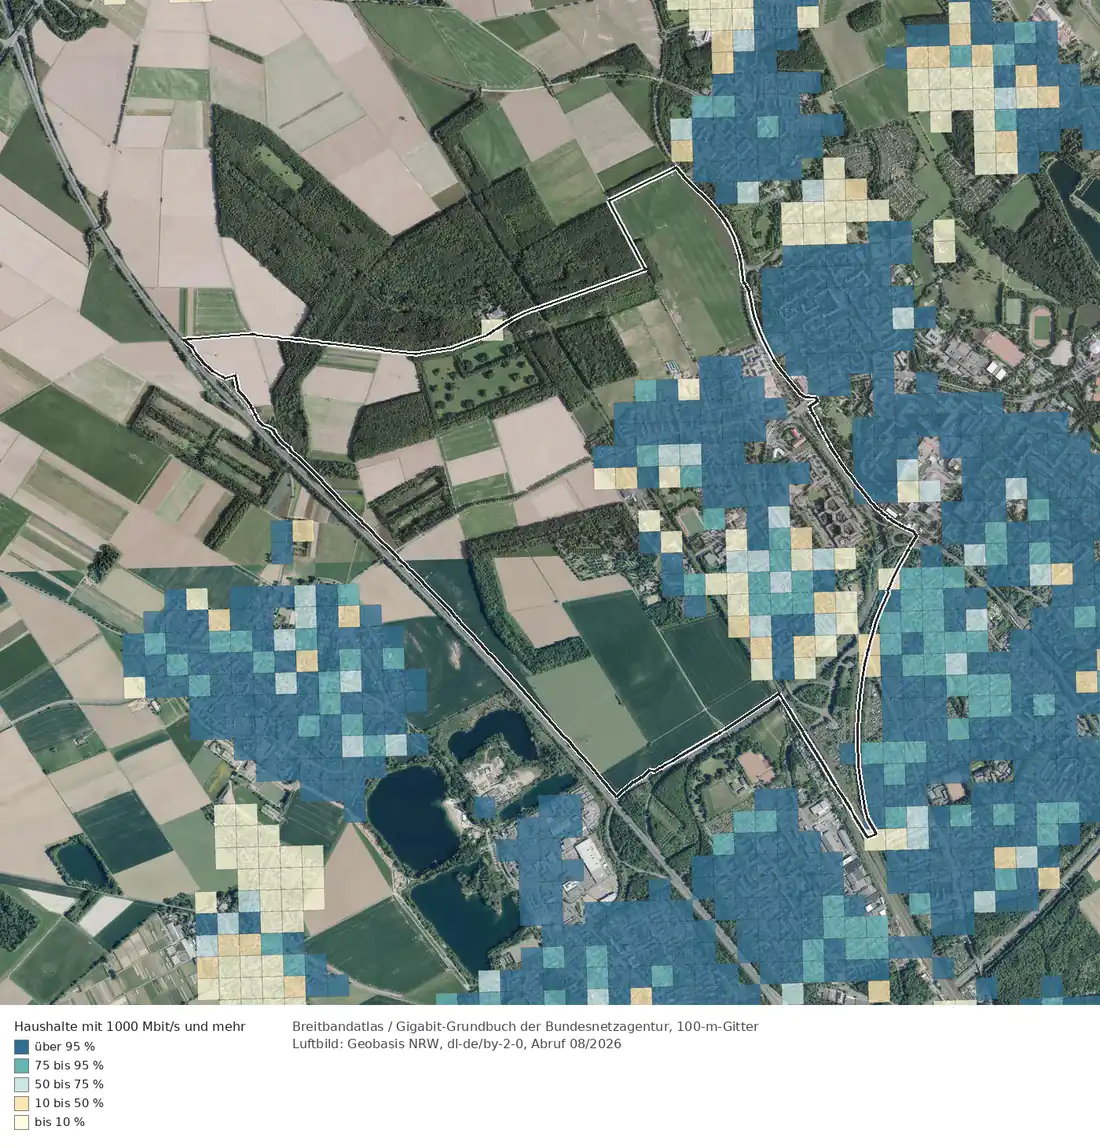
Task: Click the 'über 95 %' legend label
Action: click(x=64, y=1047)
